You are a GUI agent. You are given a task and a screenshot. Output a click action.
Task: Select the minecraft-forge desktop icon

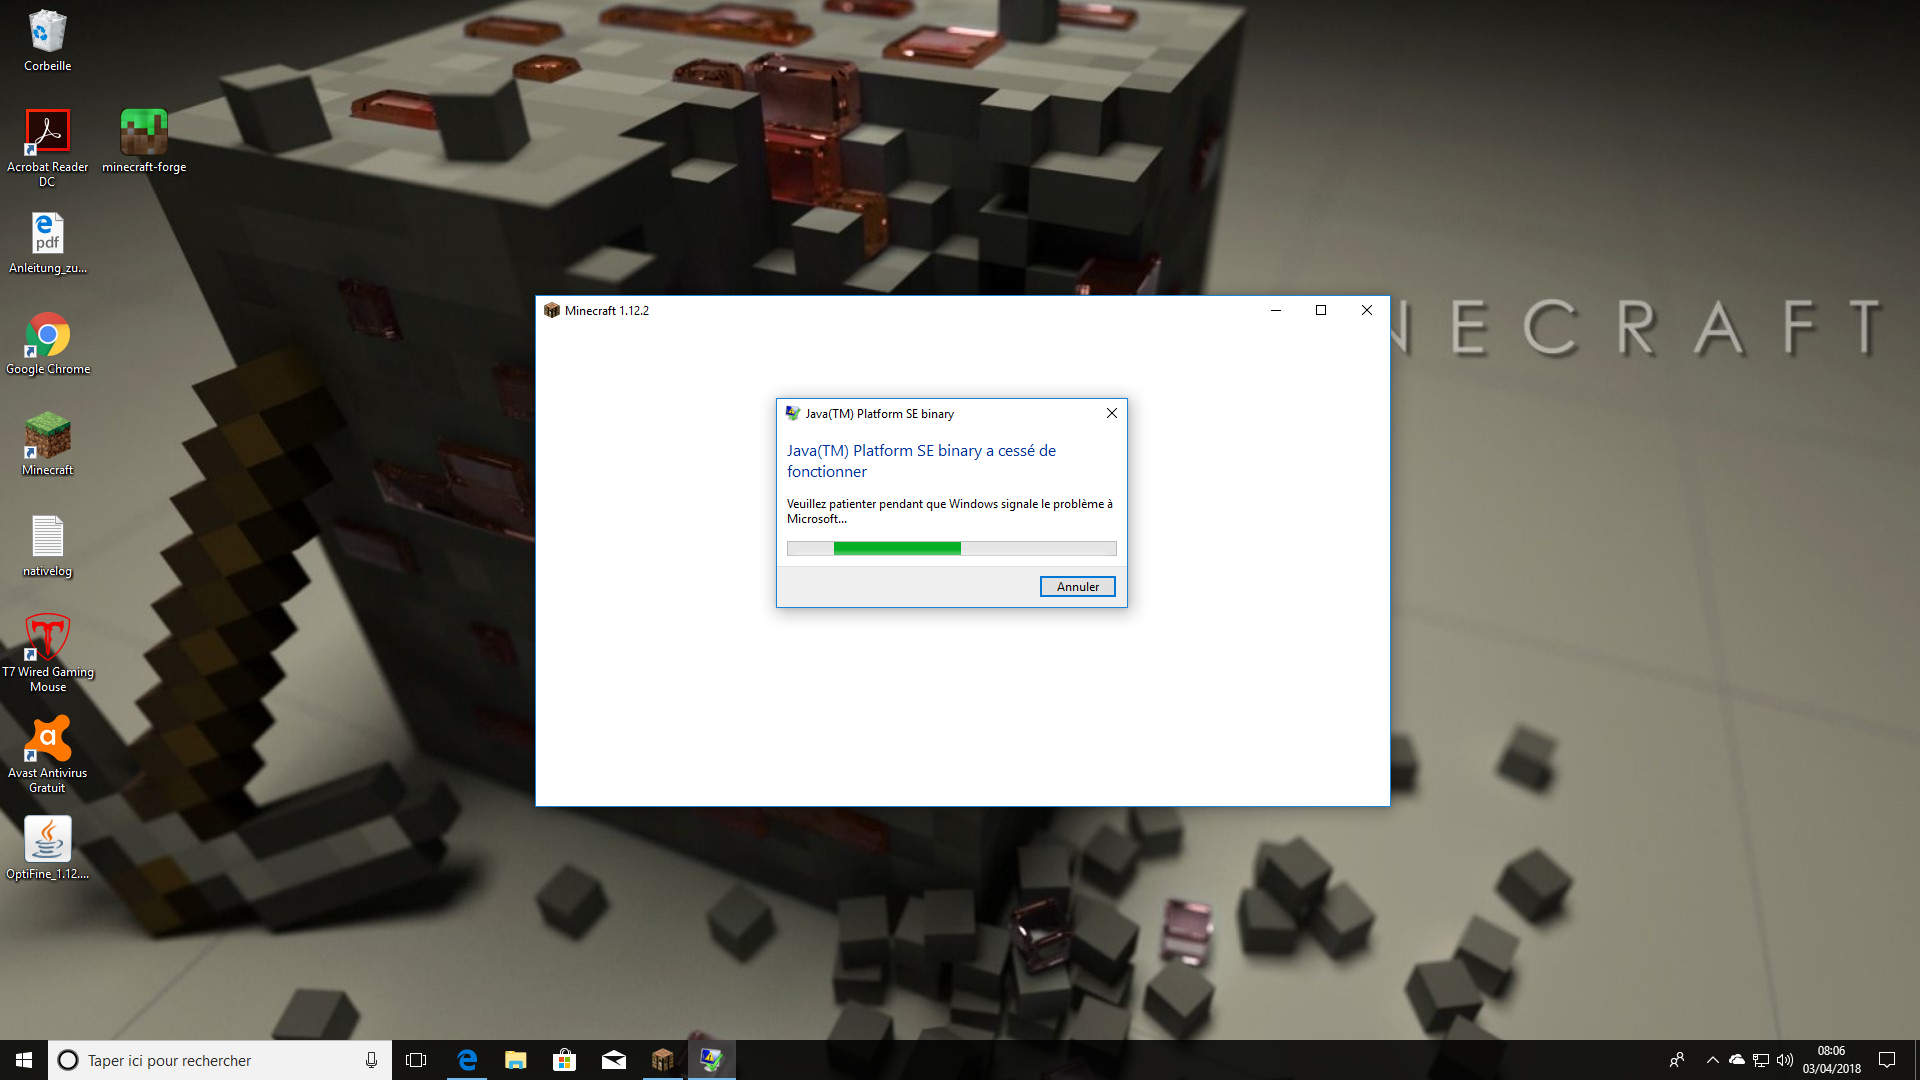(x=144, y=140)
